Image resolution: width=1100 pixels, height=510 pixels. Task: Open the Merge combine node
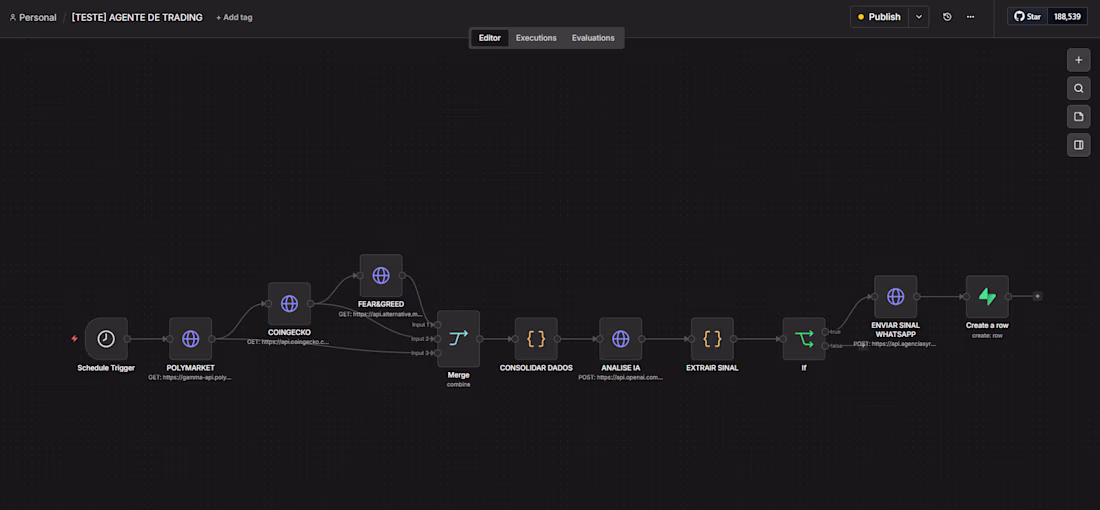[458, 338]
